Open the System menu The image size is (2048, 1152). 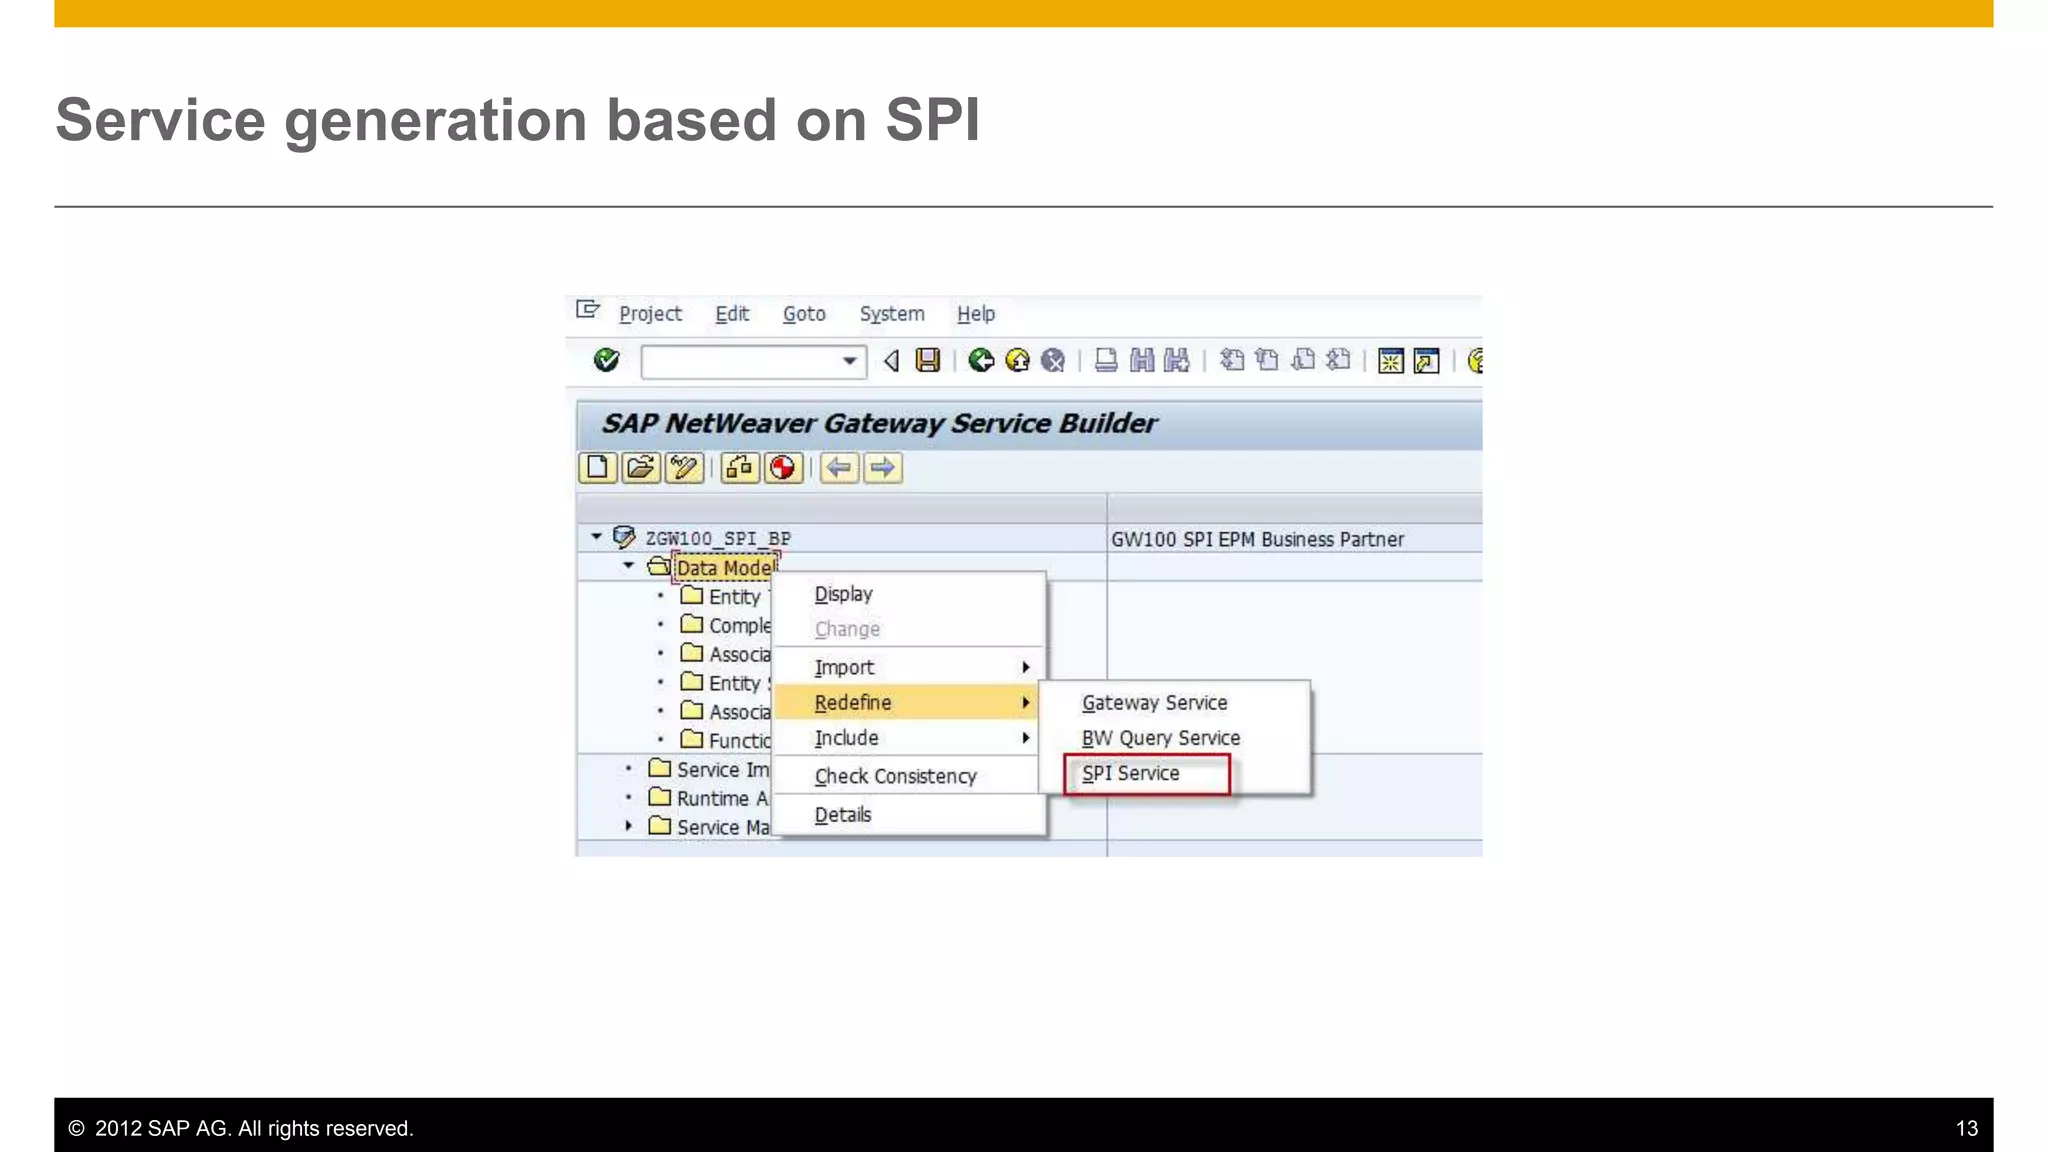coord(892,314)
